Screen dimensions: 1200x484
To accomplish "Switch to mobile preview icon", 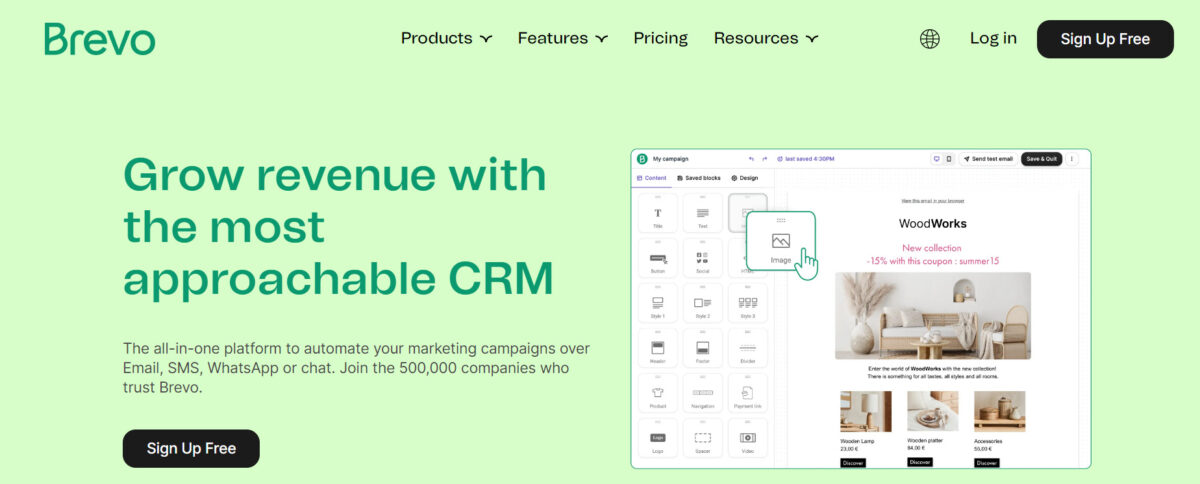I will tap(949, 159).
